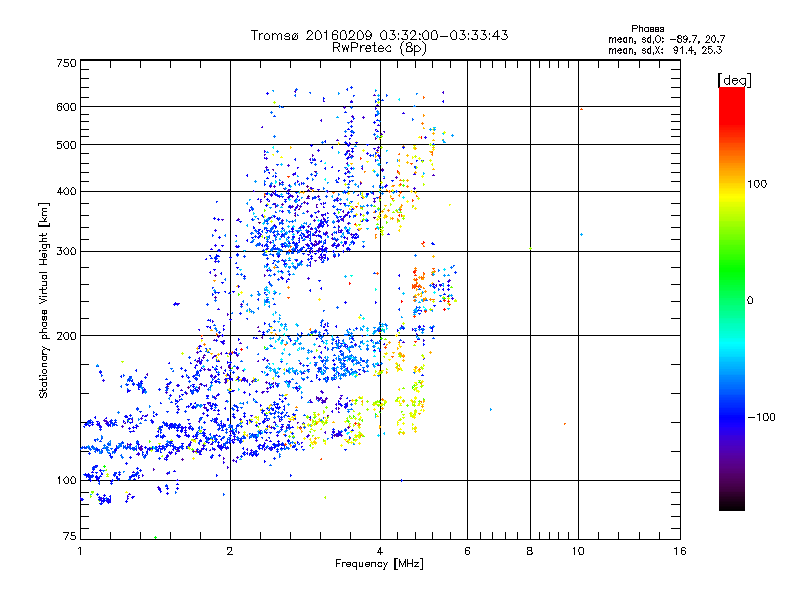The image size is (800, 600).
Task: Click the "Frequency [MHz]" axis label
Action: click(379, 564)
